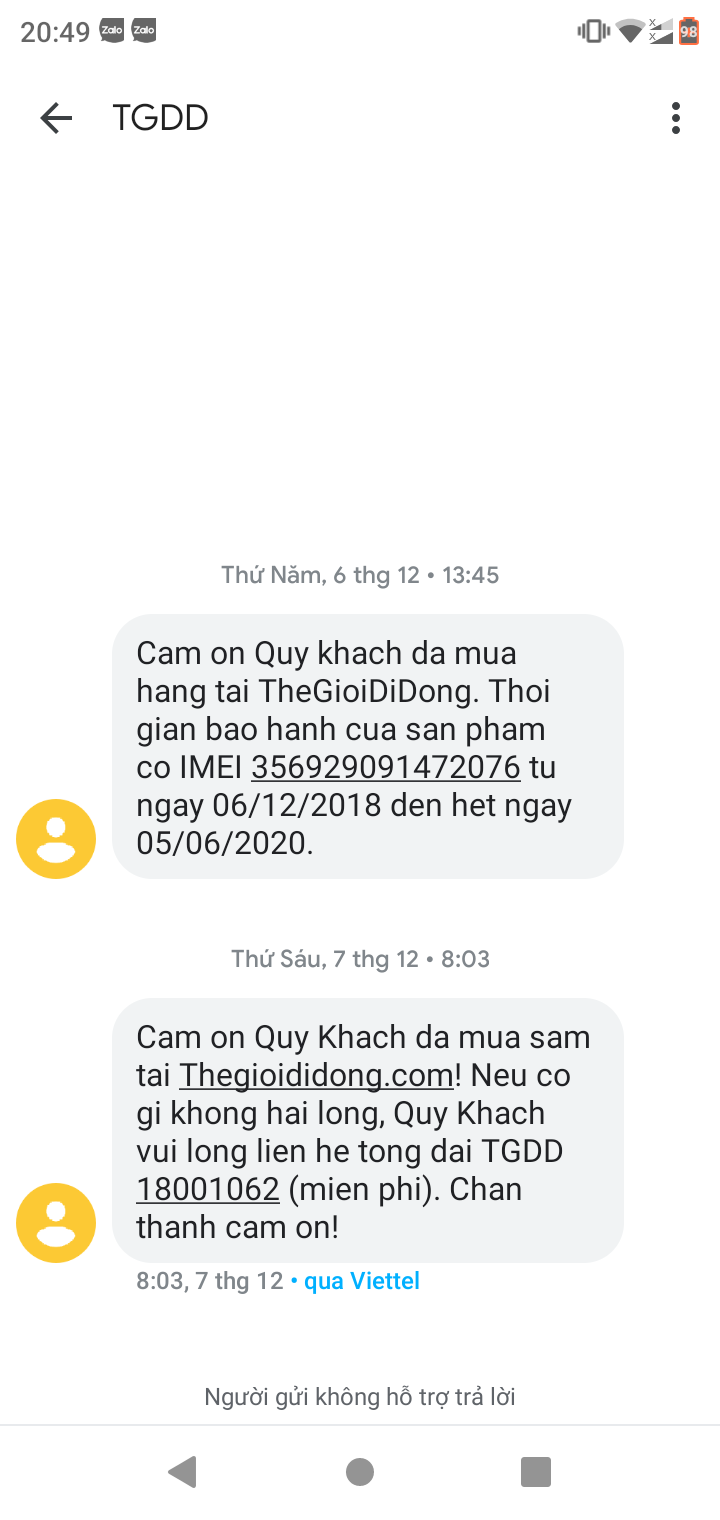Screen dimensions: 720x1520
Task: Select the warranty message bubble from 6 thg 12
Action: (367, 746)
